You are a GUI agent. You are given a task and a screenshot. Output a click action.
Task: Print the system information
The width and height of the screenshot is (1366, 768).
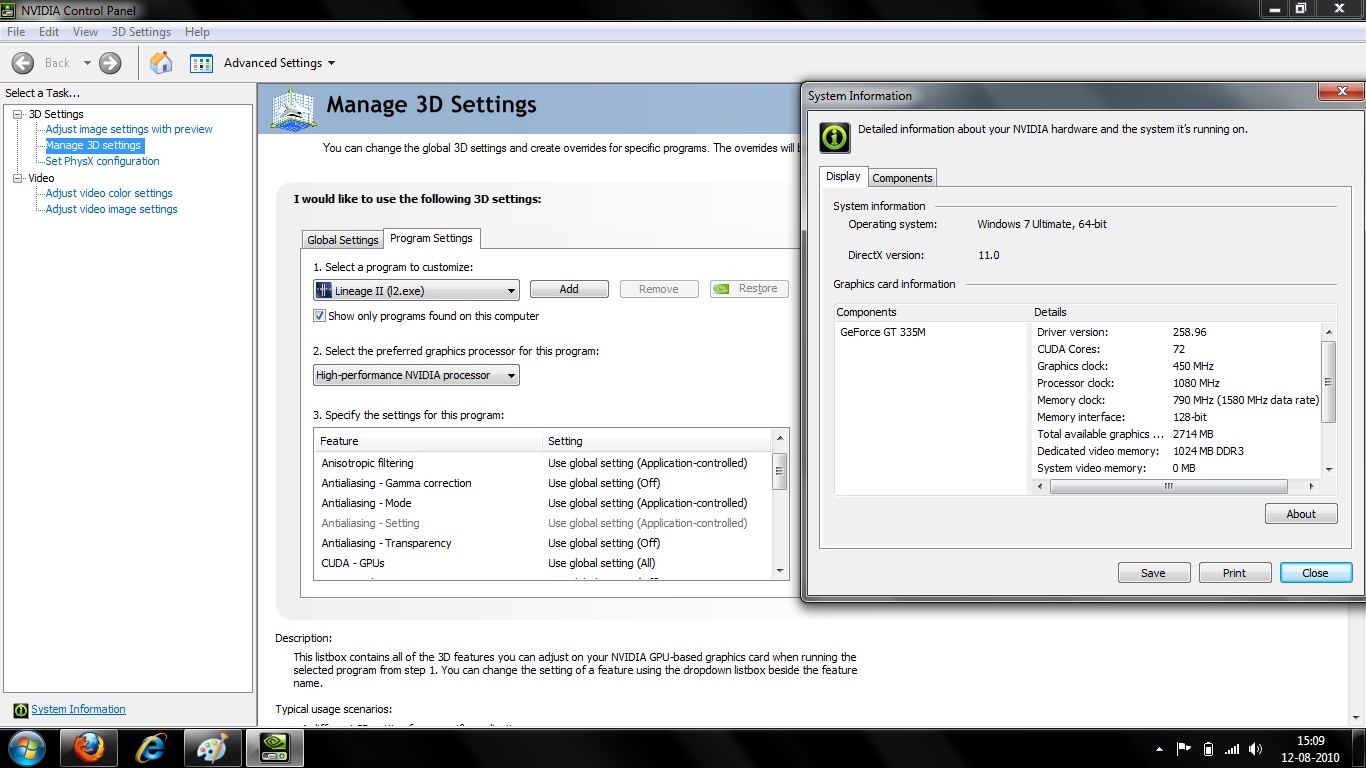(1235, 573)
